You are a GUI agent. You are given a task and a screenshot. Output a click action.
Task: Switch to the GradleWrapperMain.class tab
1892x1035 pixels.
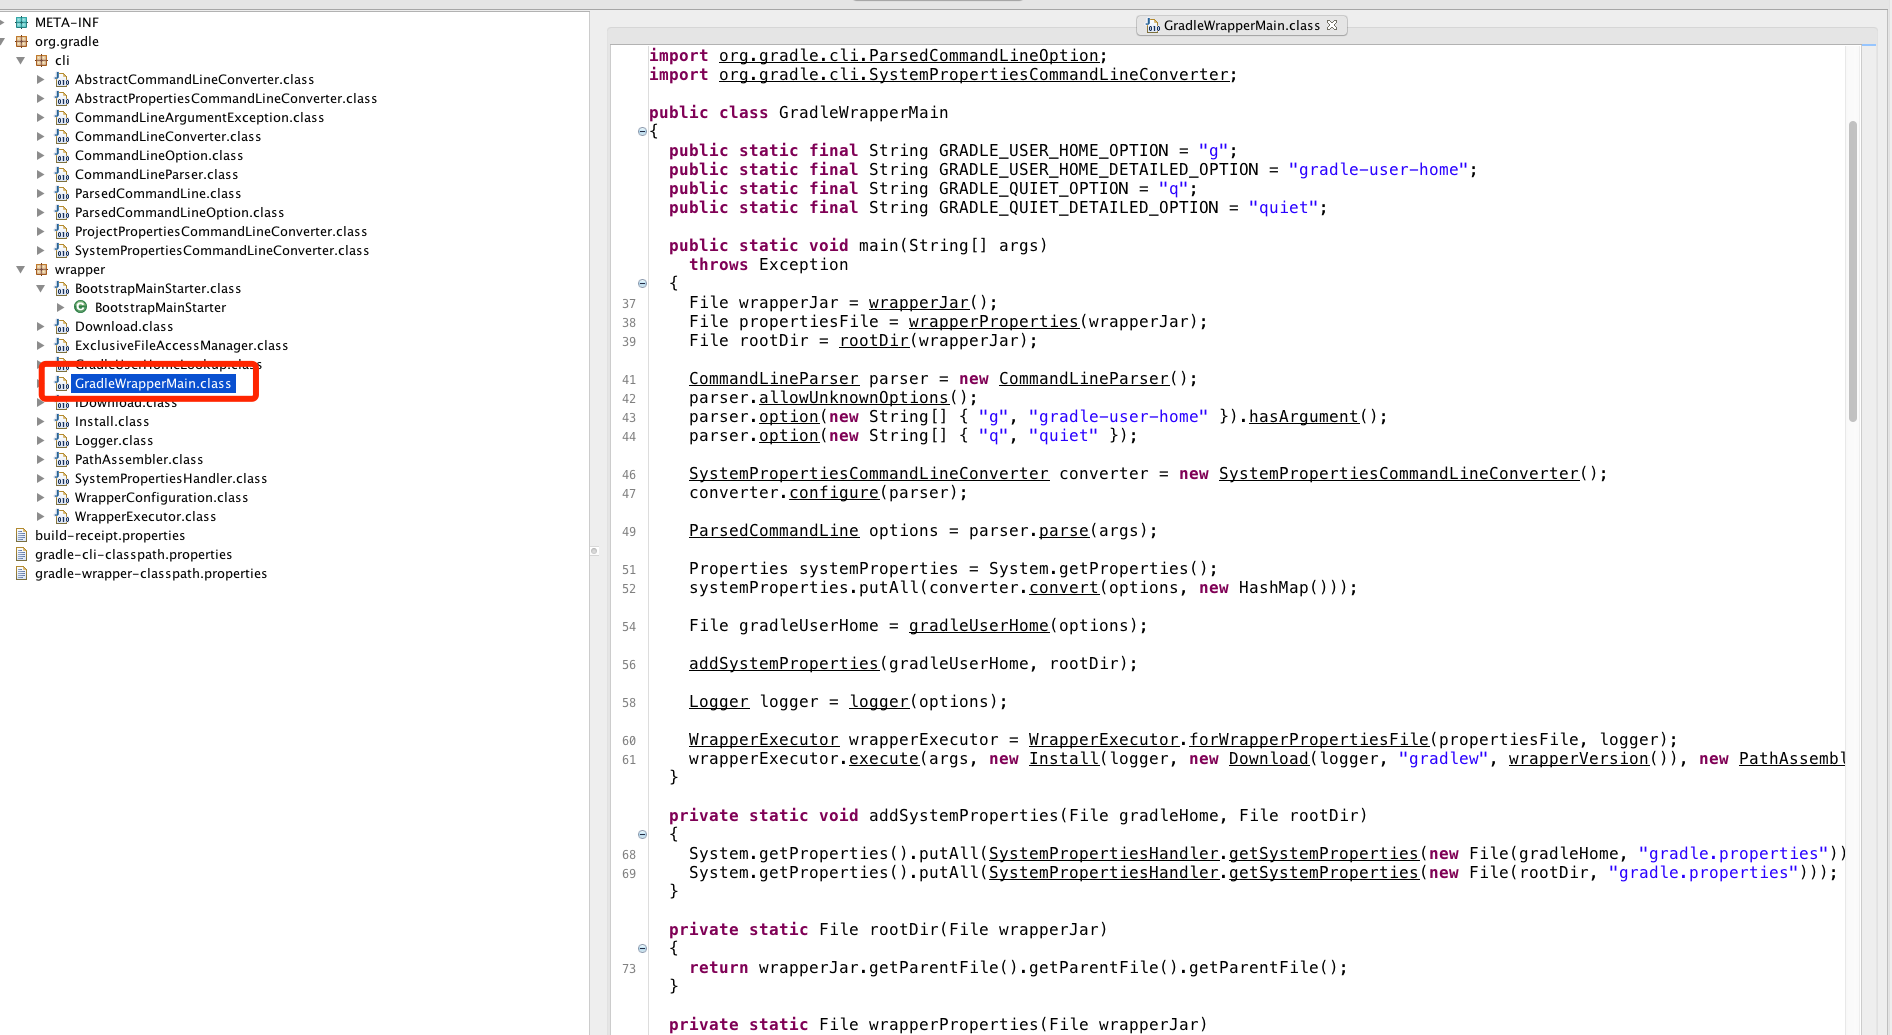pos(1241,25)
